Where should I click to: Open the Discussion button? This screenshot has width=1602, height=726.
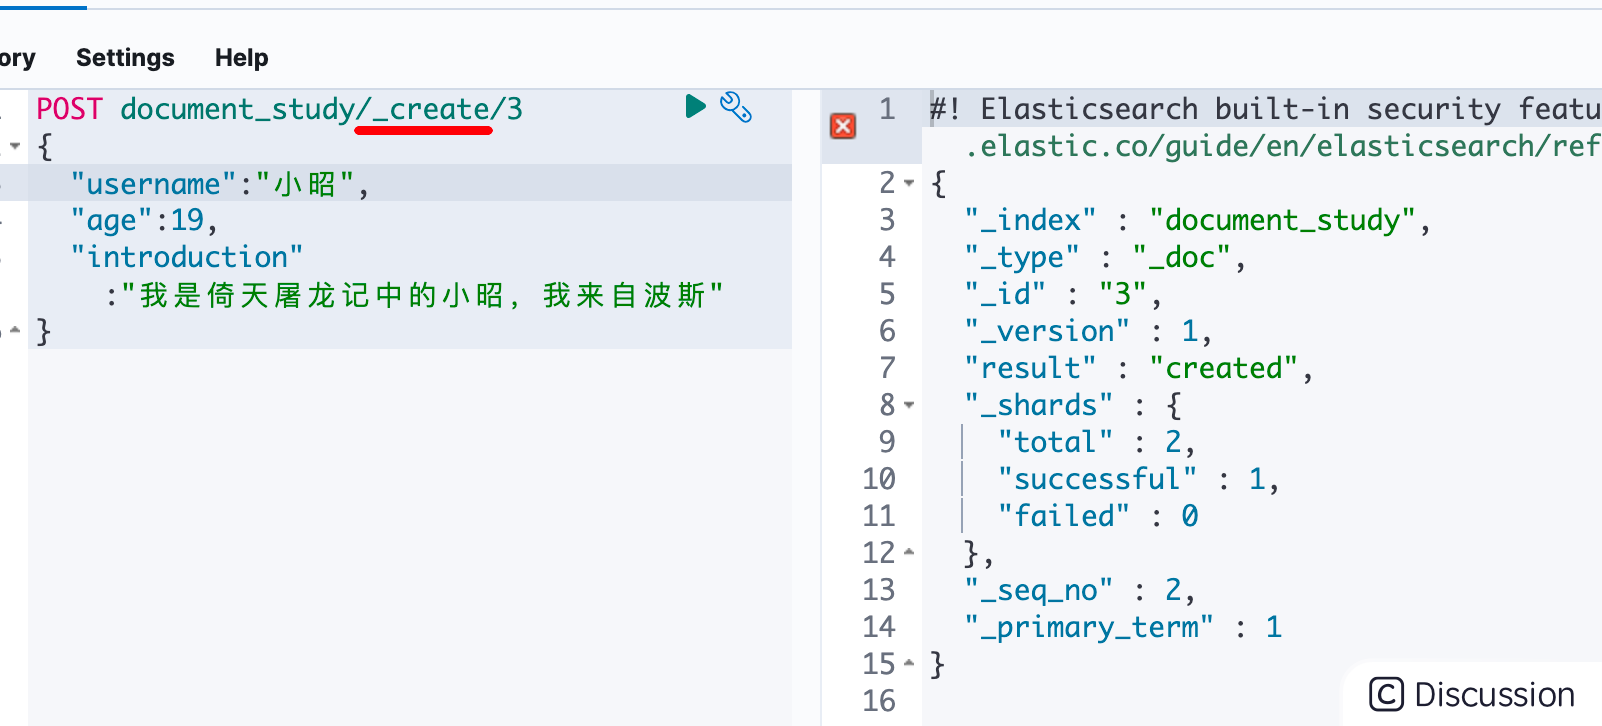point(1472,694)
